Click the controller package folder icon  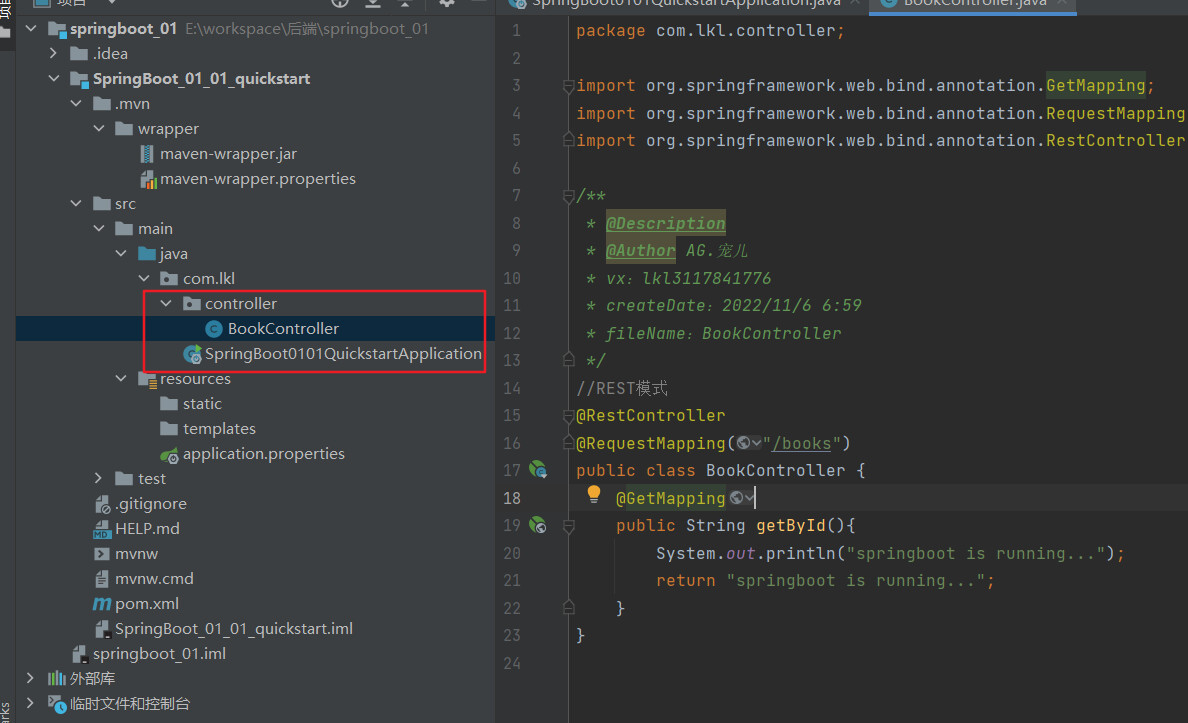(192, 304)
